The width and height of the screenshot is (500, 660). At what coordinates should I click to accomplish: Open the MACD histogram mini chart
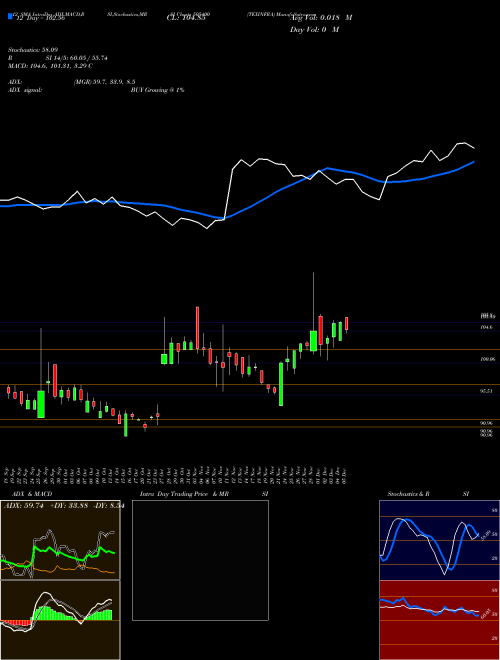pos(60,620)
